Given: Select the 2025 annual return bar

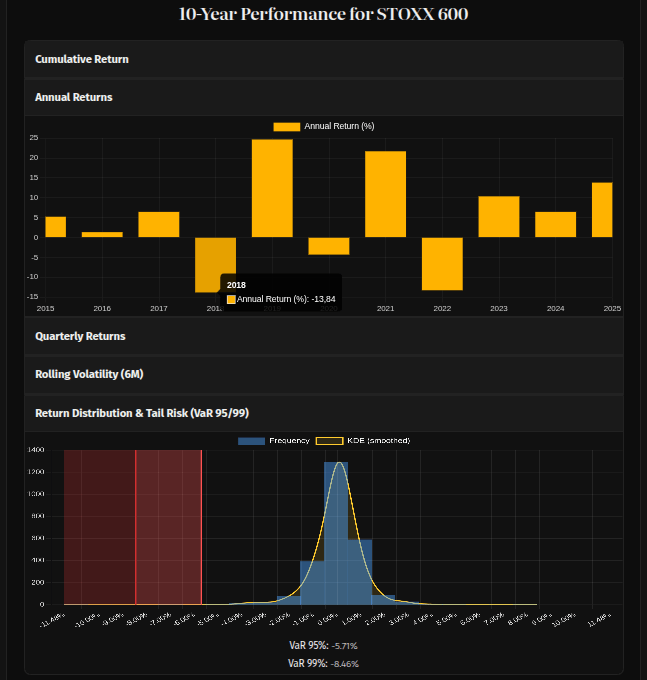Looking at the screenshot, I should click(x=602, y=210).
